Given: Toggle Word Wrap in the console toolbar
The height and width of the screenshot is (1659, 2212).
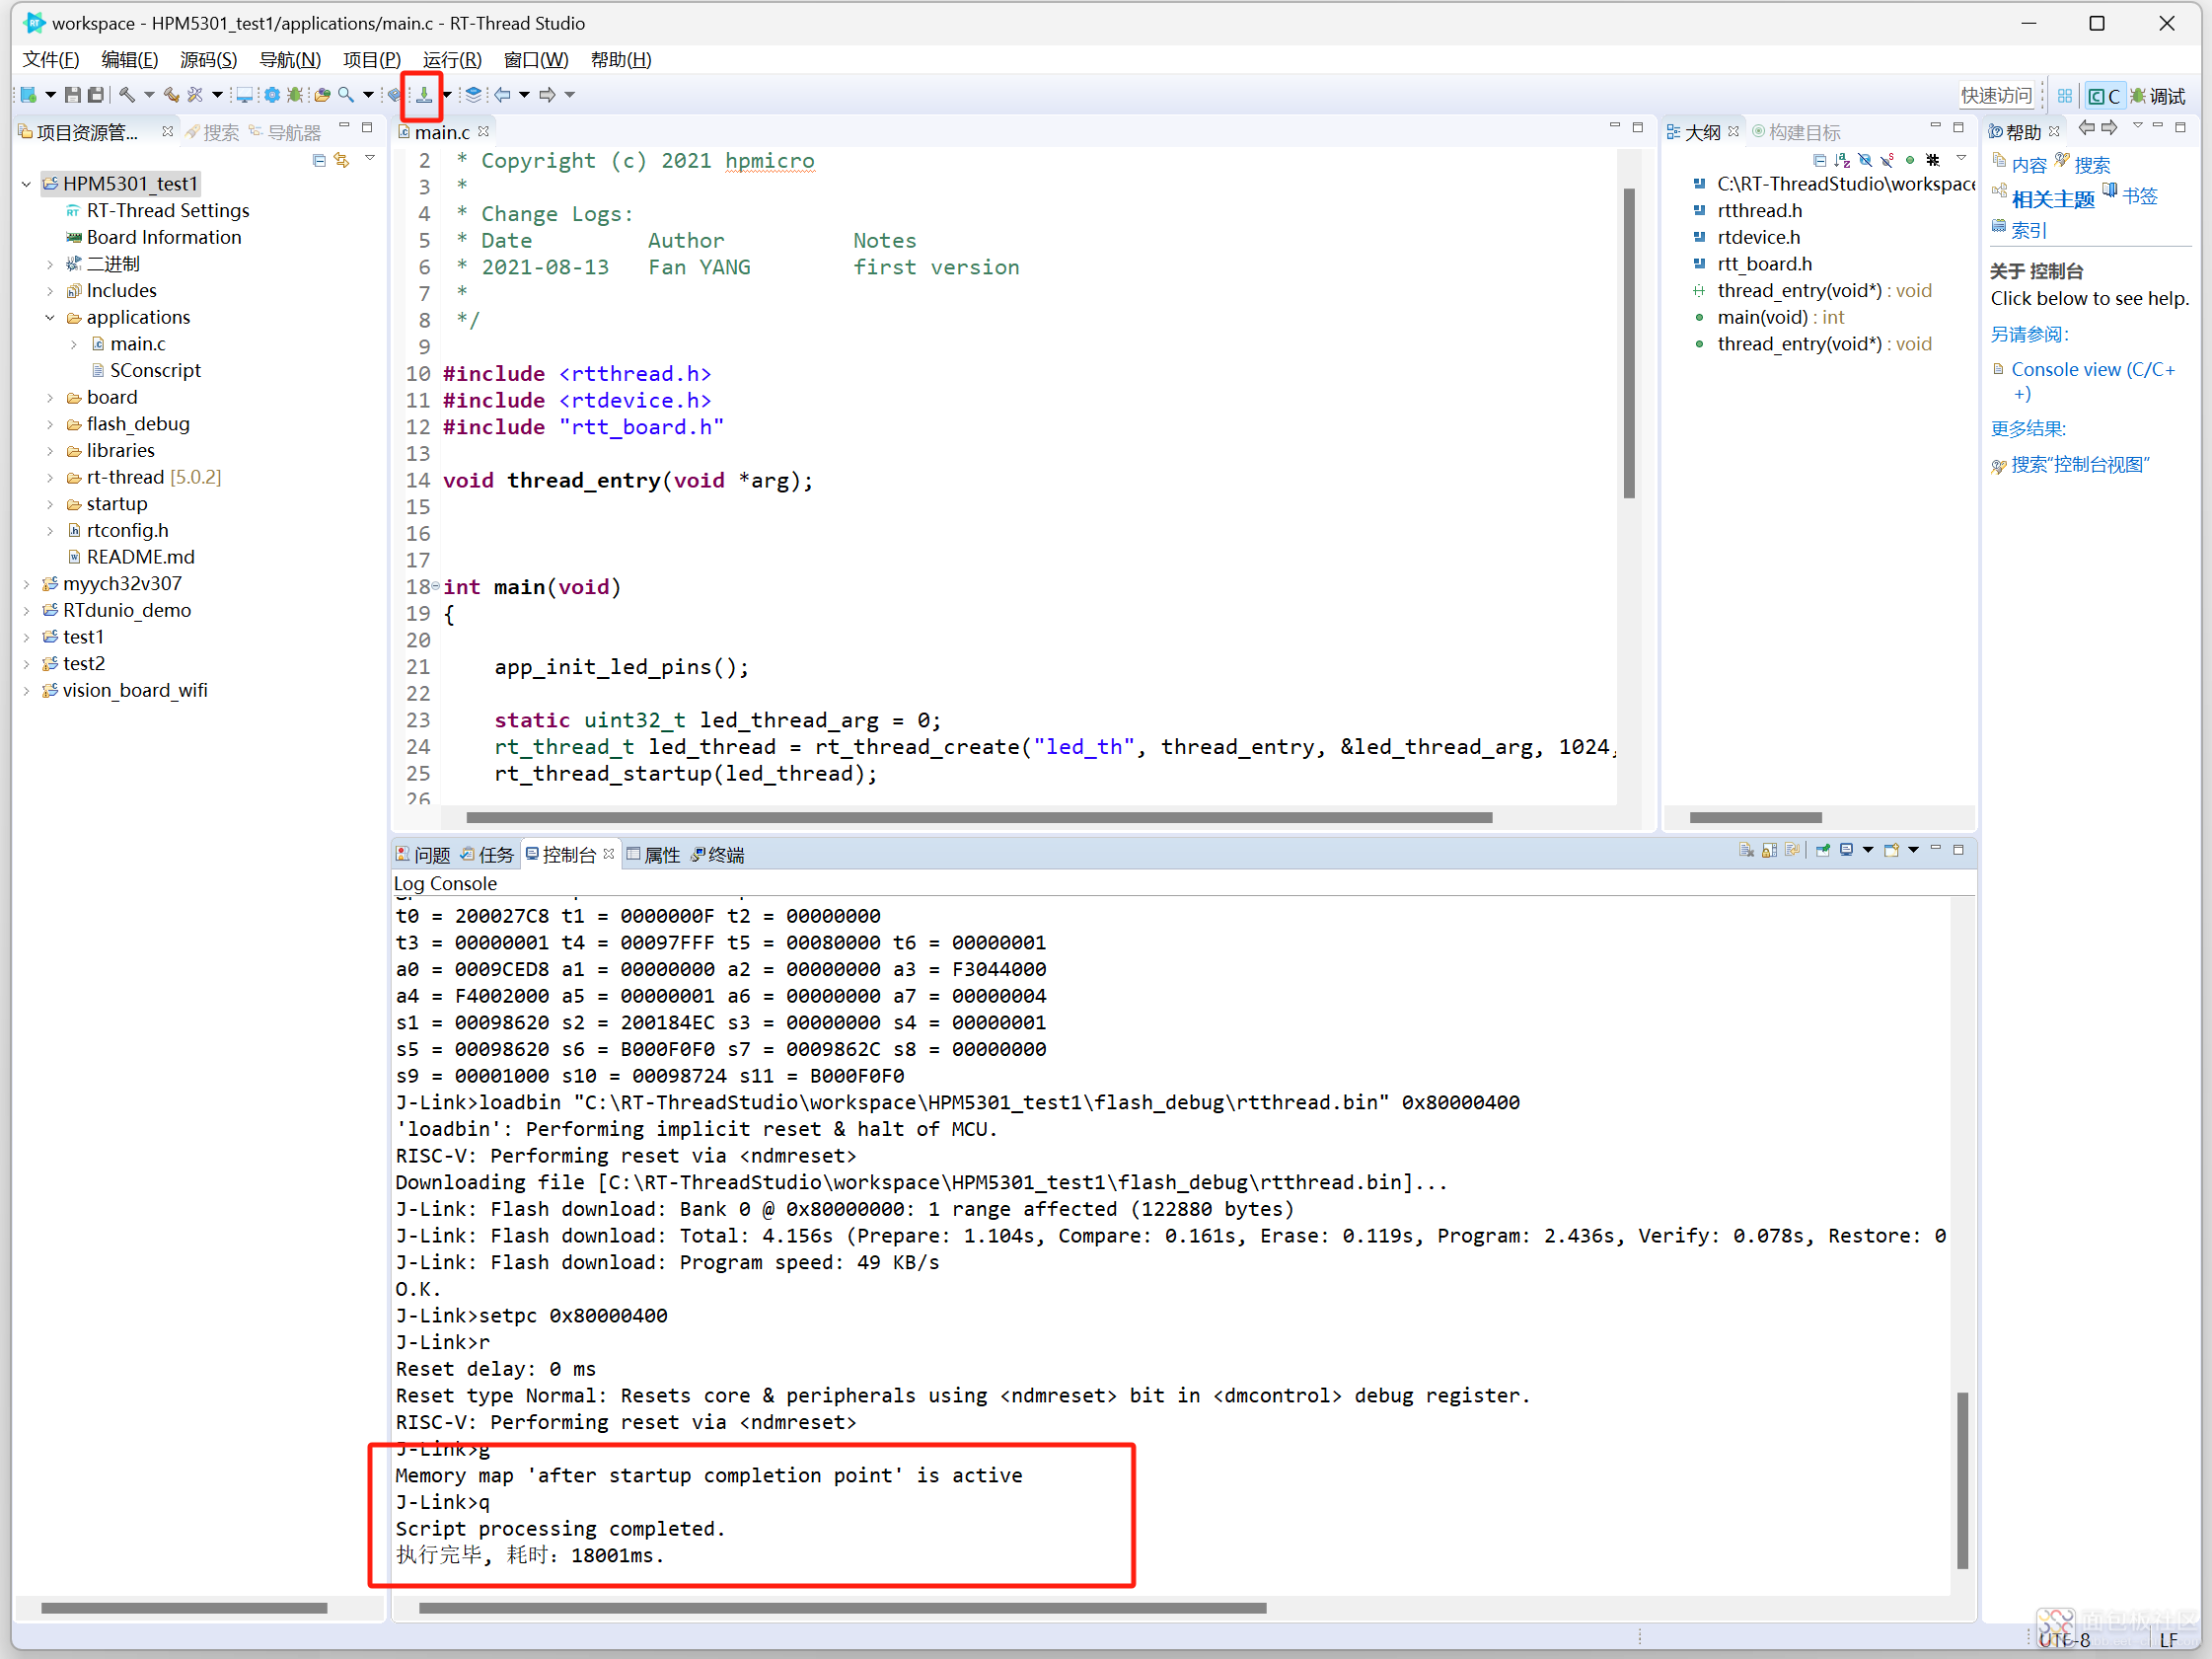Looking at the screenshot, I should [x=1793, y=850].
